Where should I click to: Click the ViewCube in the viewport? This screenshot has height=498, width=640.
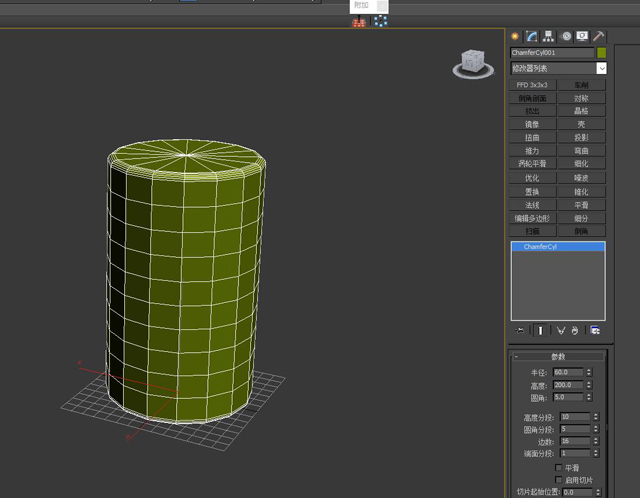click(x=471, y=62)
